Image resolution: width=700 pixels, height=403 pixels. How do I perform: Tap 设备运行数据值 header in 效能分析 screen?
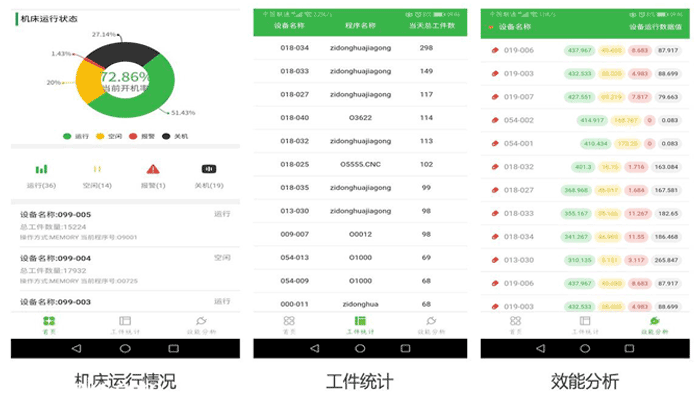(x=655, y=27)
